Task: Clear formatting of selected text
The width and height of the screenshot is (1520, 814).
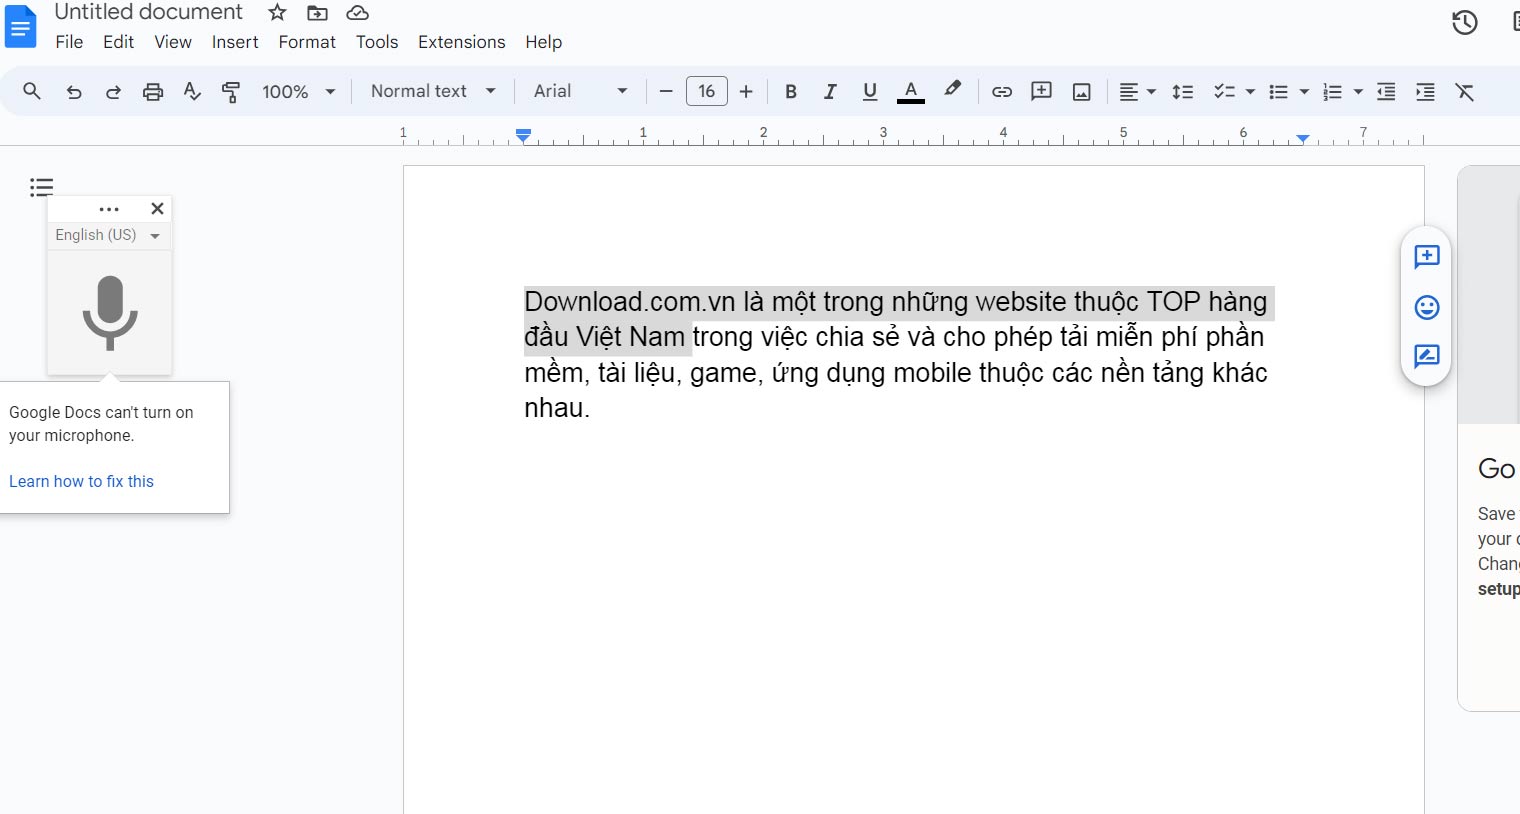Action: coord(1464,91)
